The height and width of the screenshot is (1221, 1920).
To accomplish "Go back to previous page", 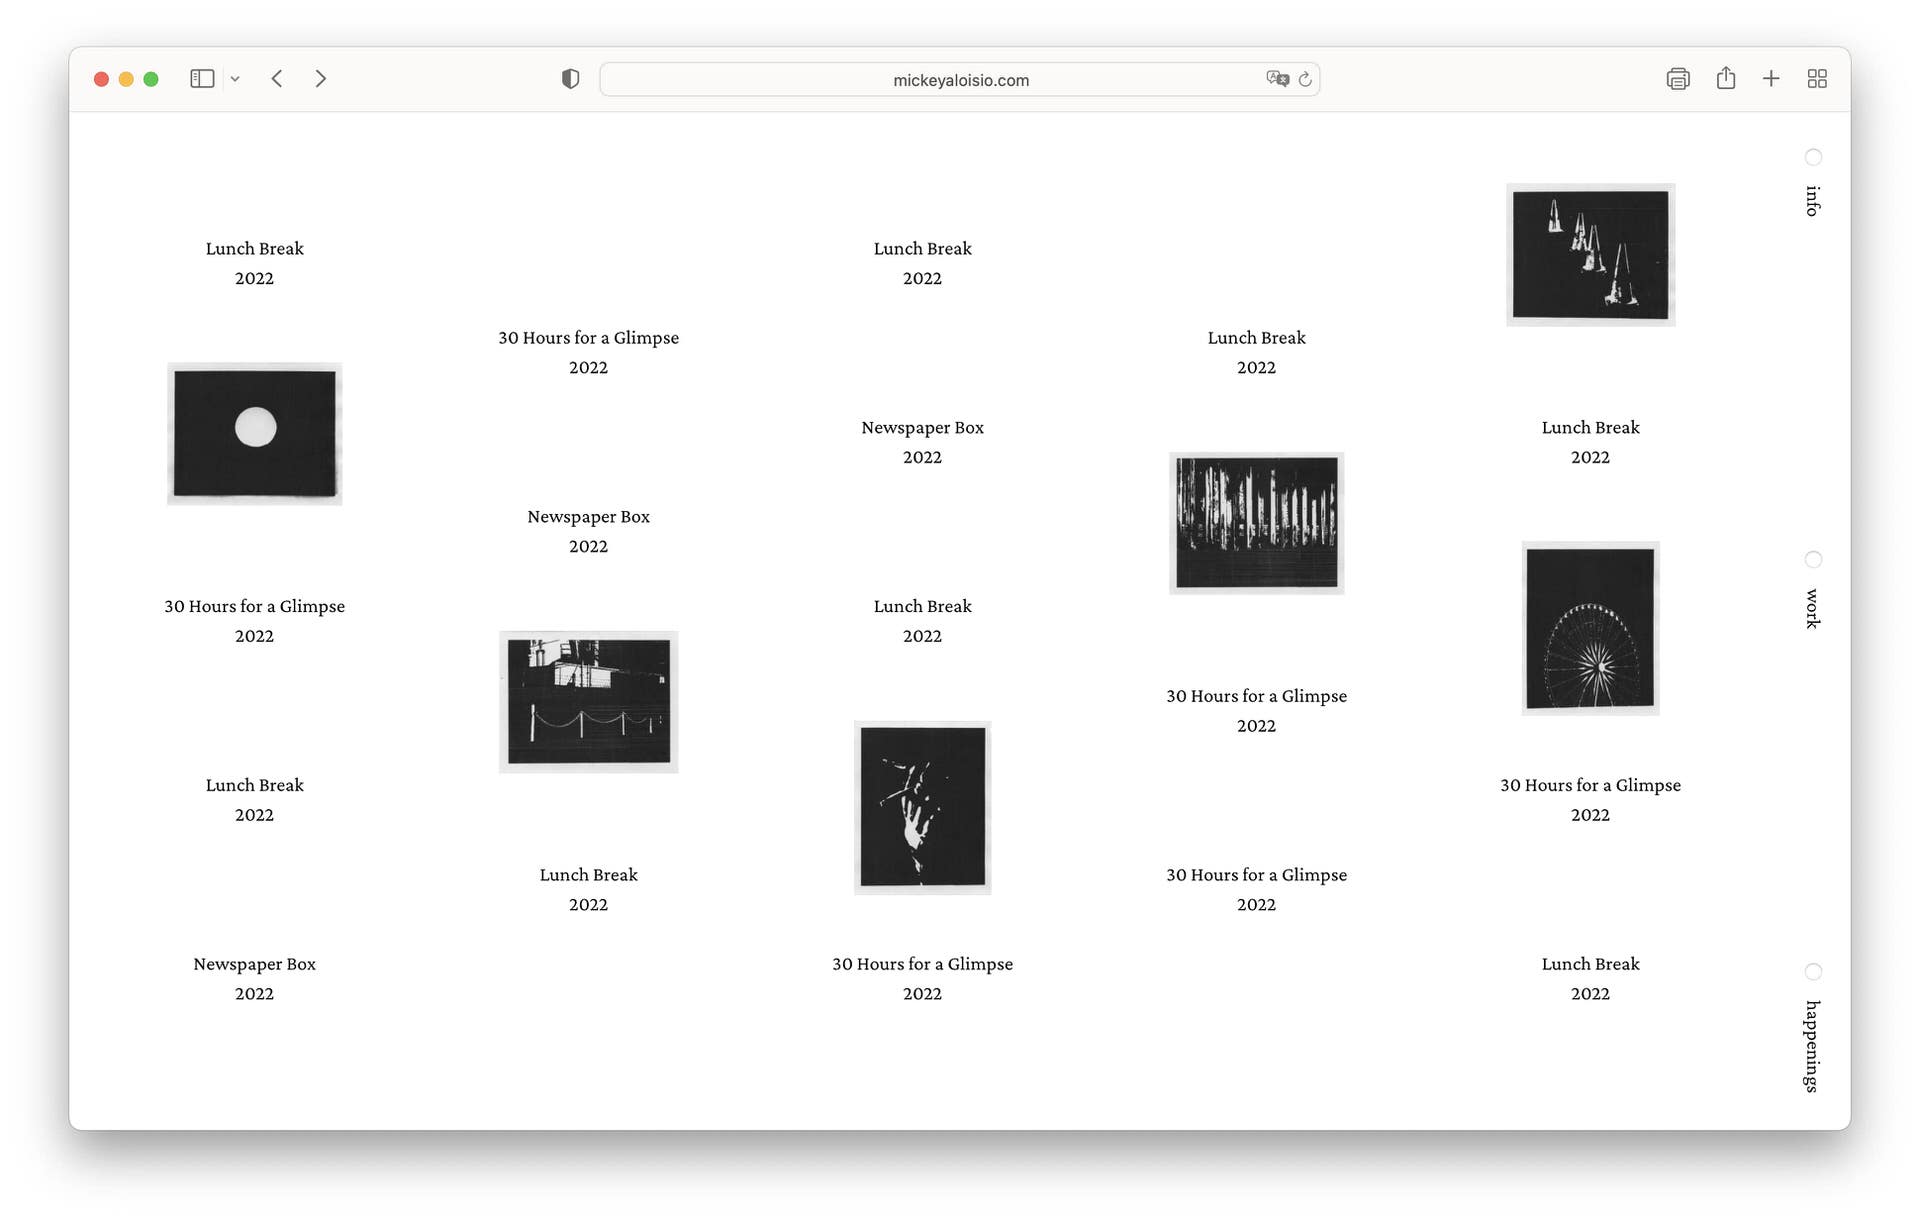I will (x=277, y=79).
